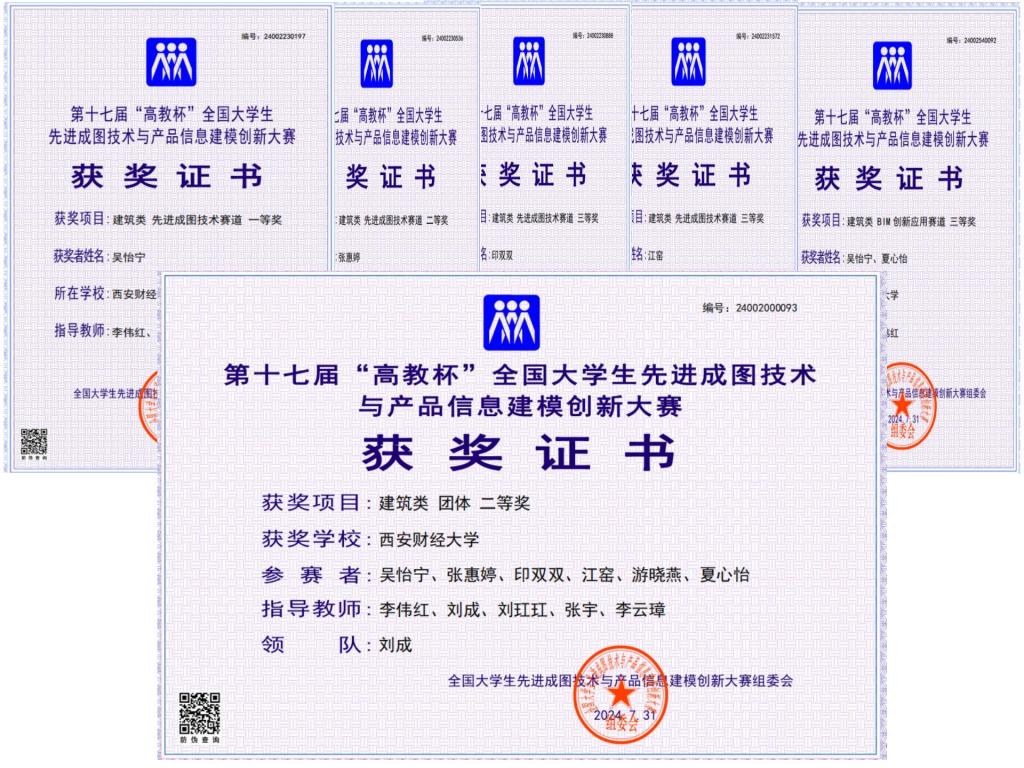
Task: Select the 获奖者姓名 吴怡宁 on the 一等奖 certificate
Action: (x=129, y=257)
